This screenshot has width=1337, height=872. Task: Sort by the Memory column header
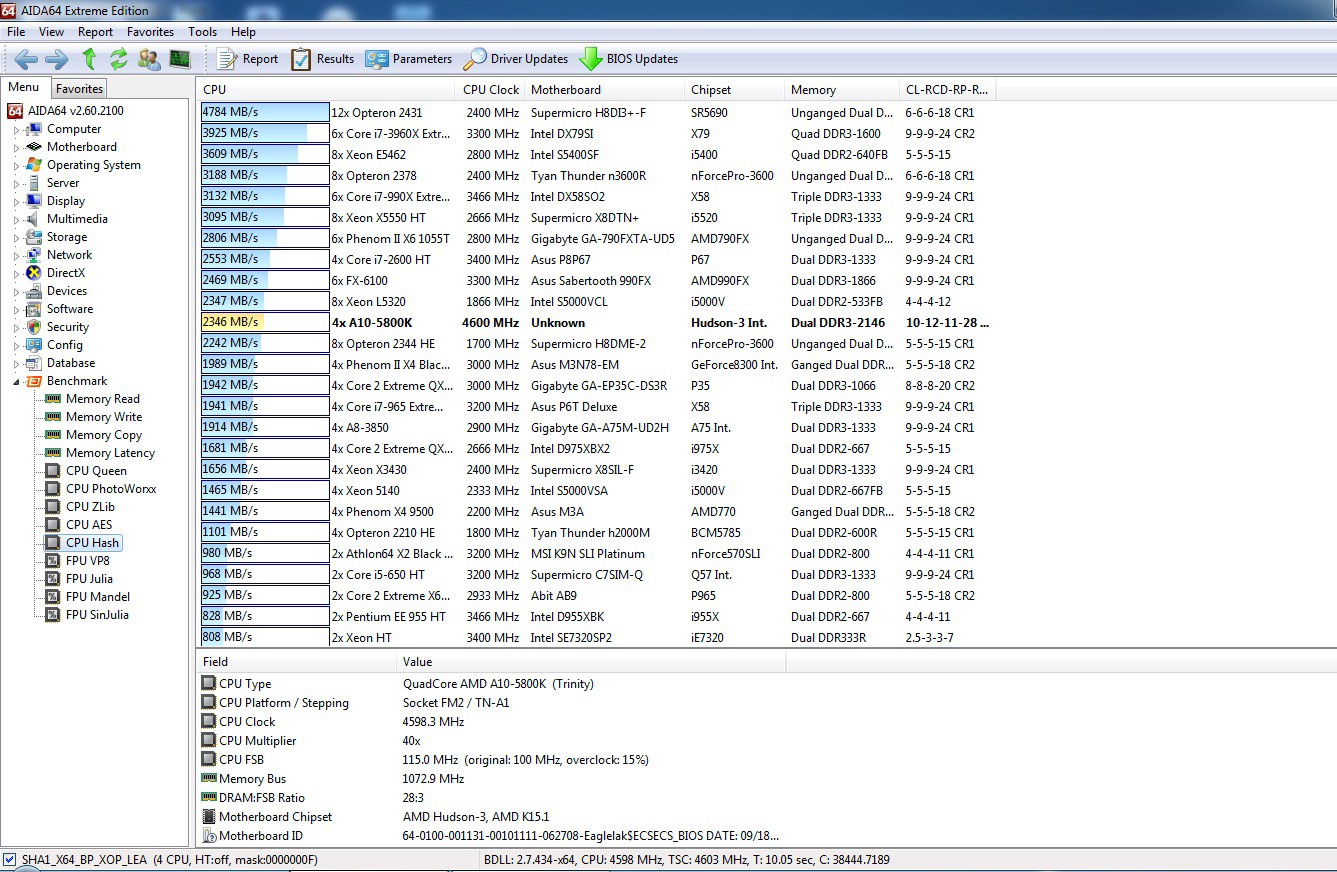842,90
